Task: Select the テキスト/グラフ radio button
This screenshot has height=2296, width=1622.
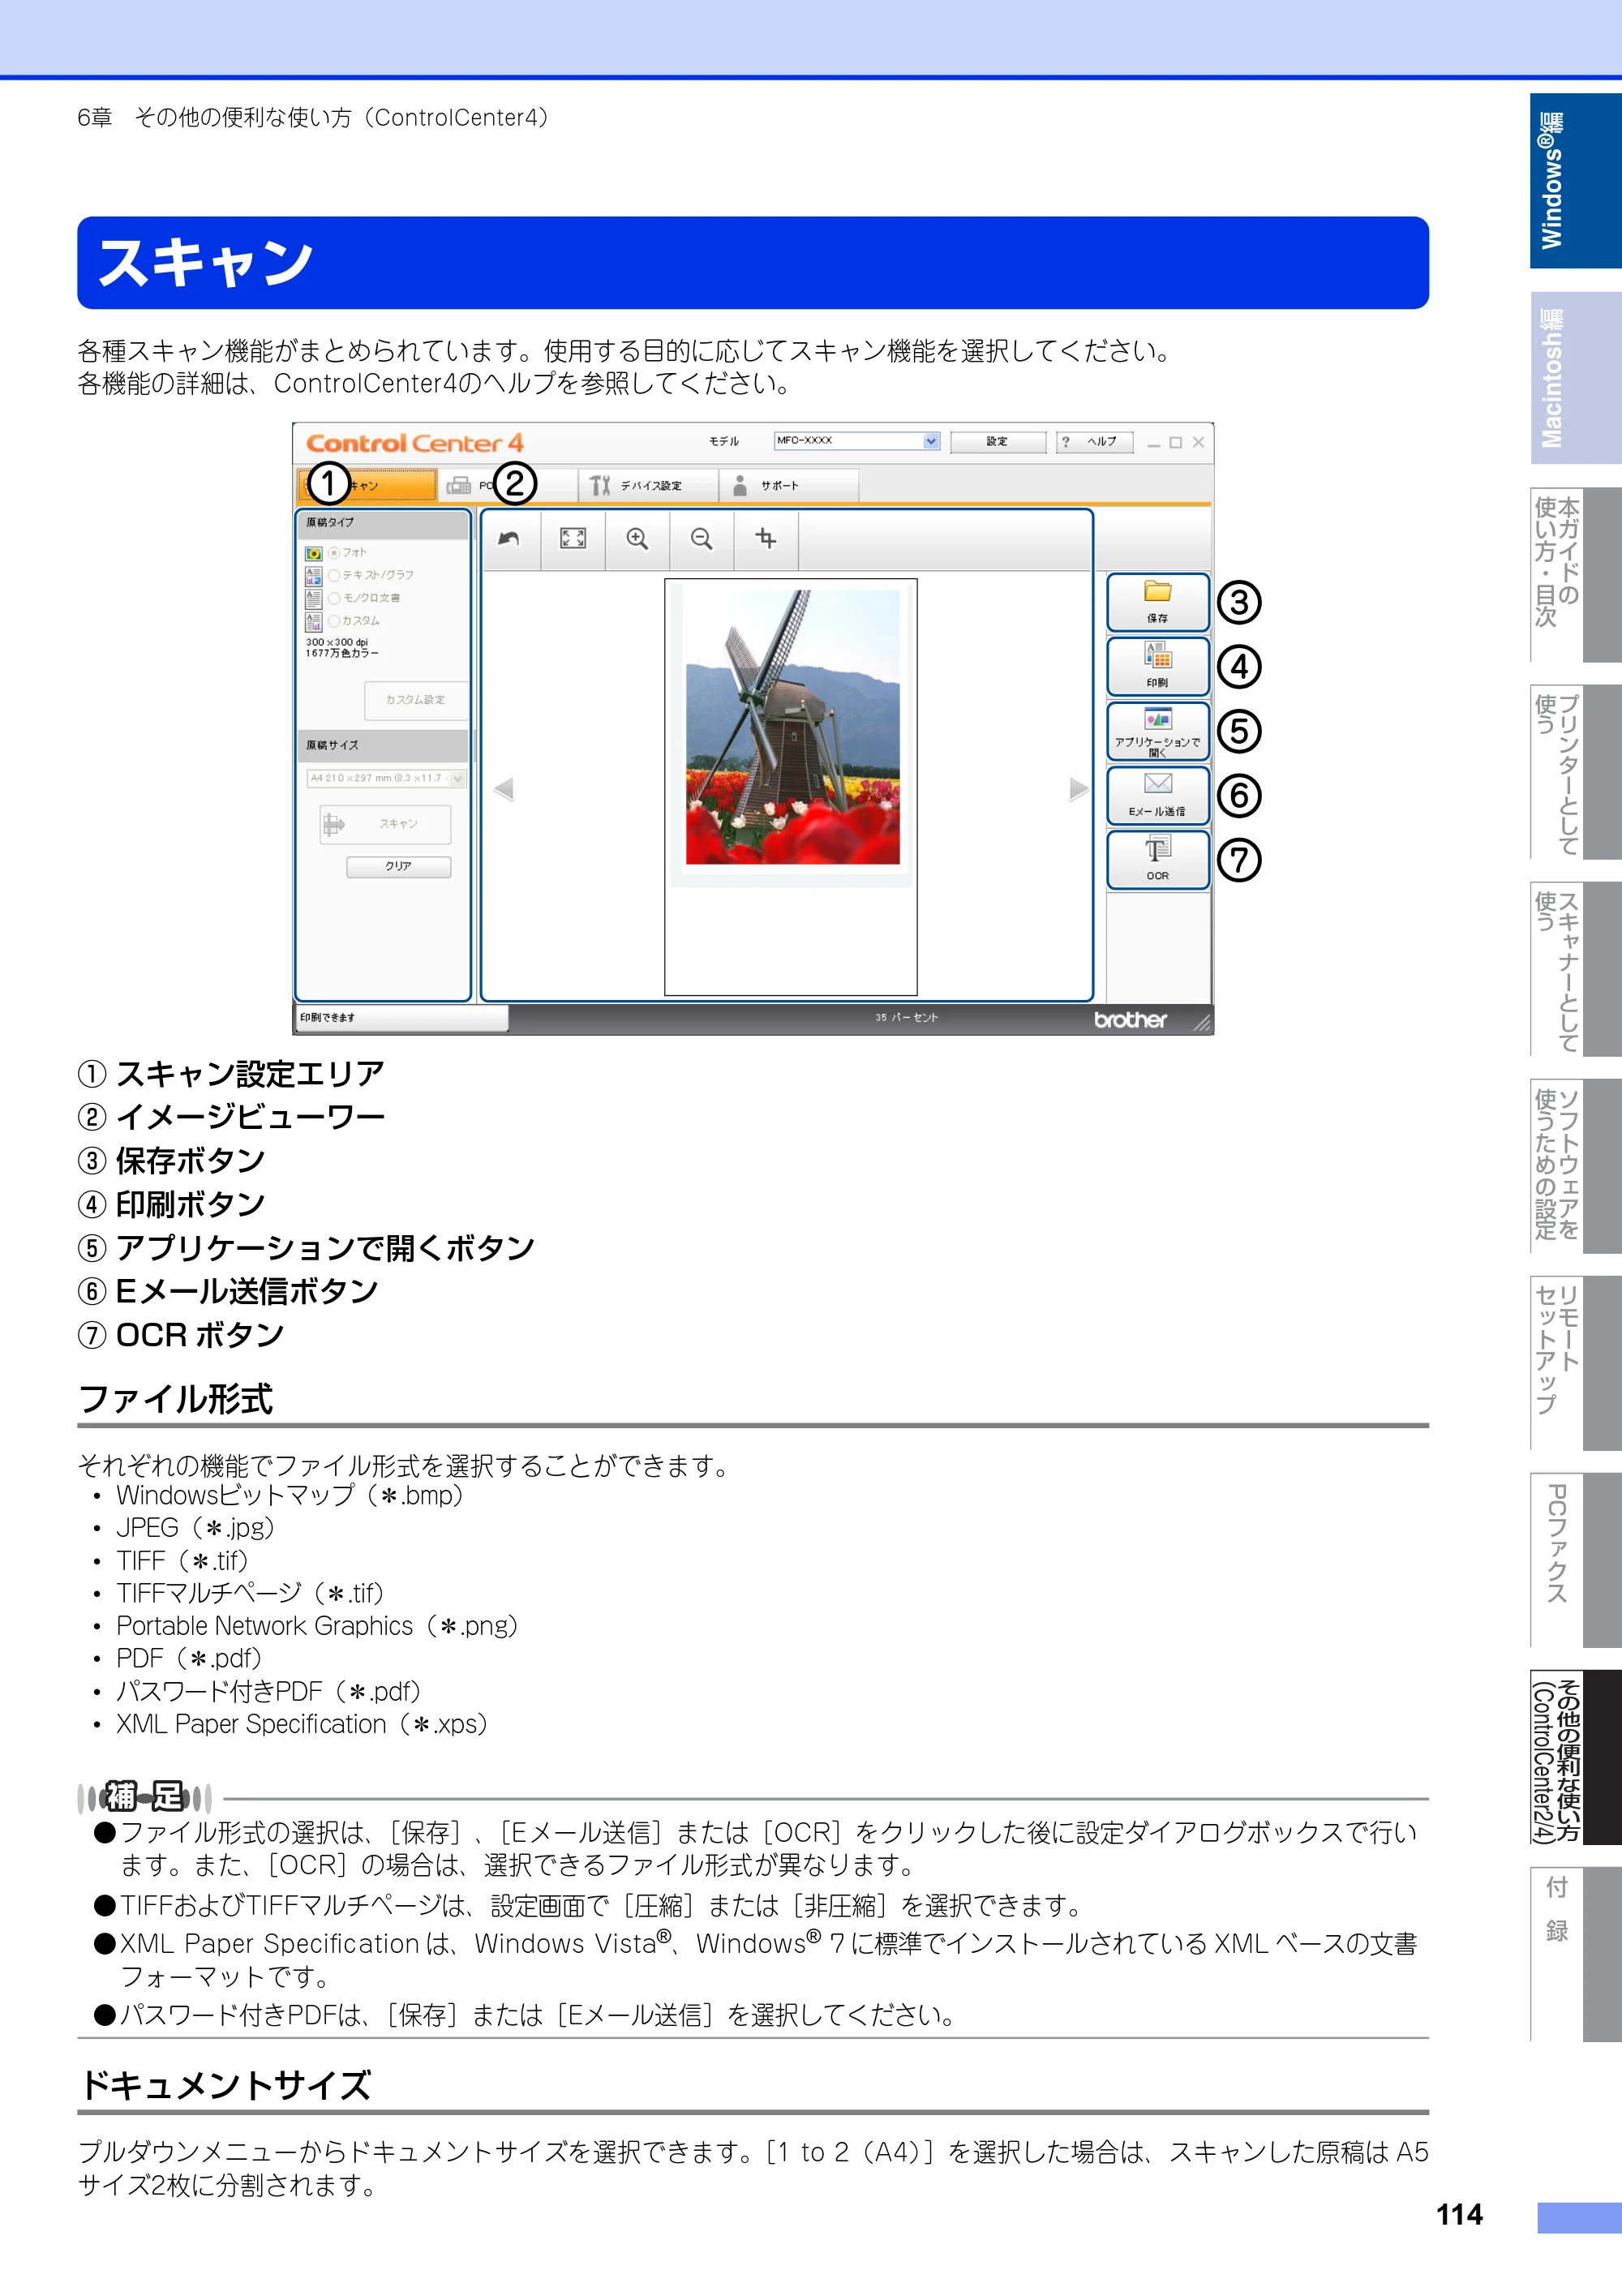Action: pos(334,576)
